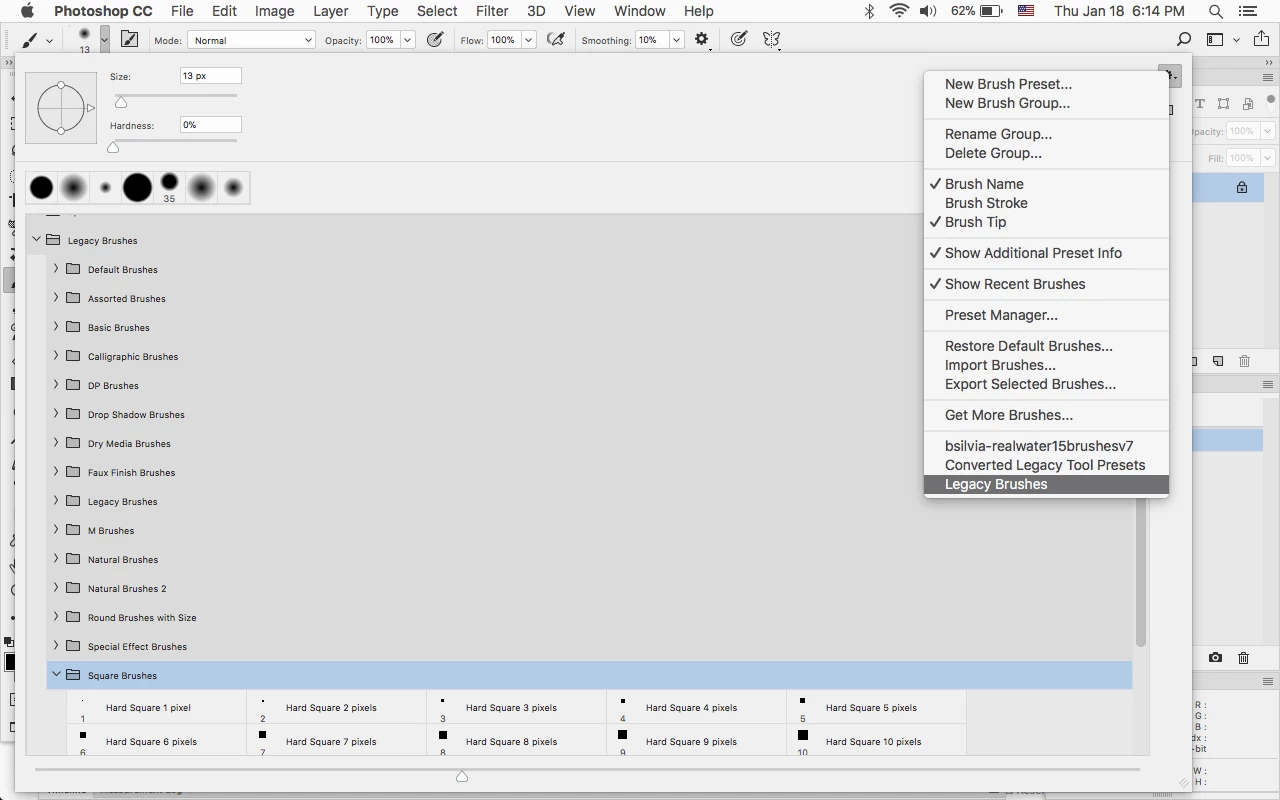1280x800 pixels.
Task: Open Opacity value dropdown arrow
Action: pos(407,40)
